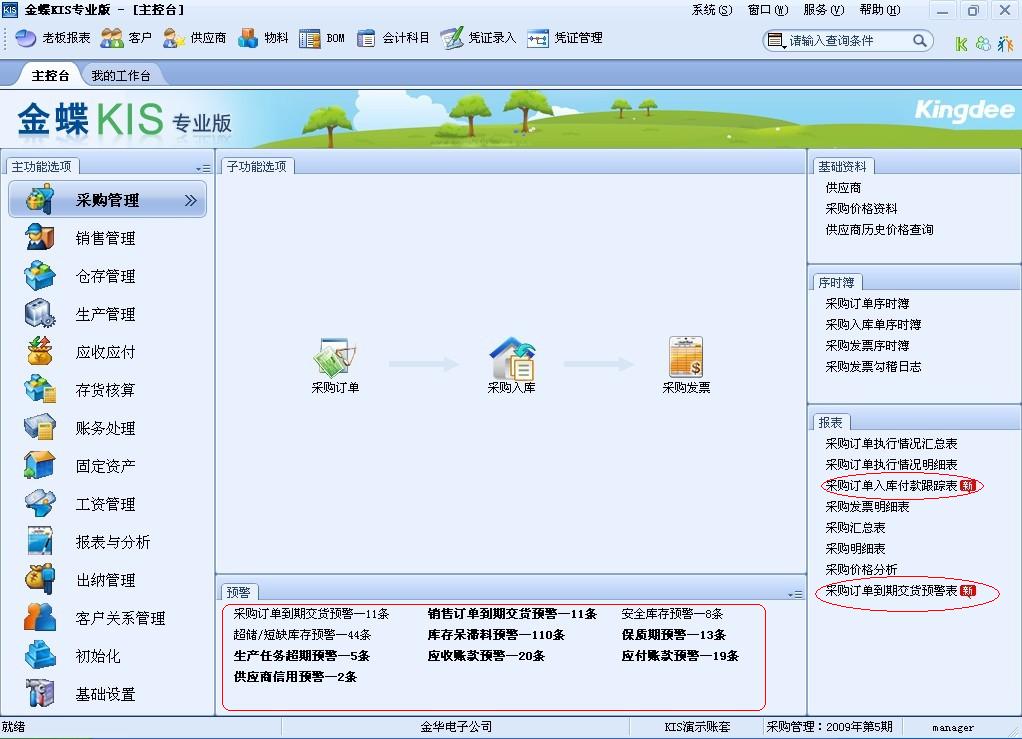Select 账务处理 module
The height and width of the screenshot is (739, 1022).
tap(106, 428)
